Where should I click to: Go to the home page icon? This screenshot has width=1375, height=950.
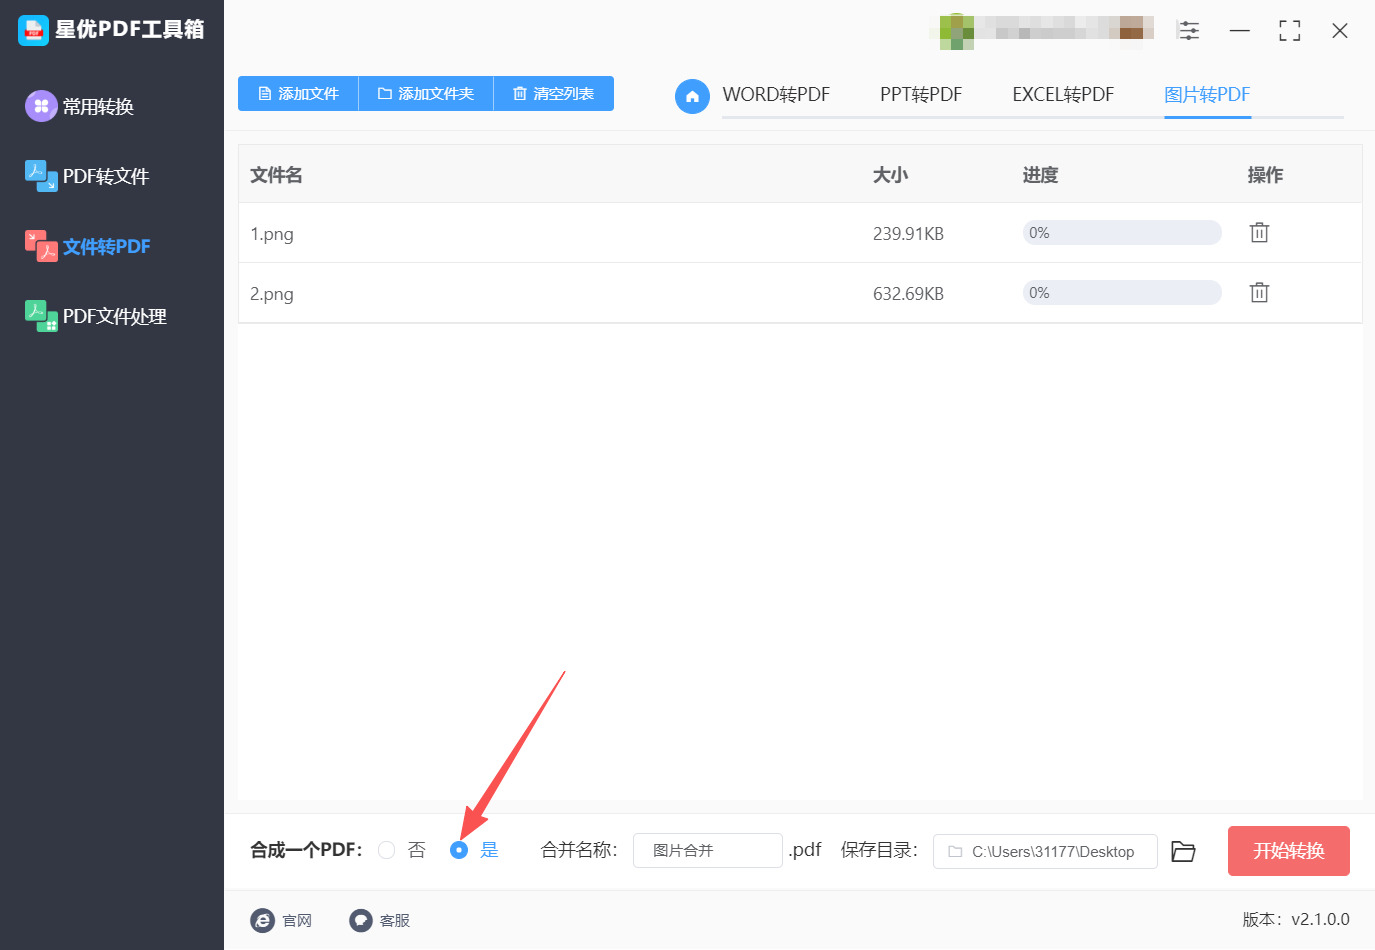pyautogui.click(x=692, y=96)
